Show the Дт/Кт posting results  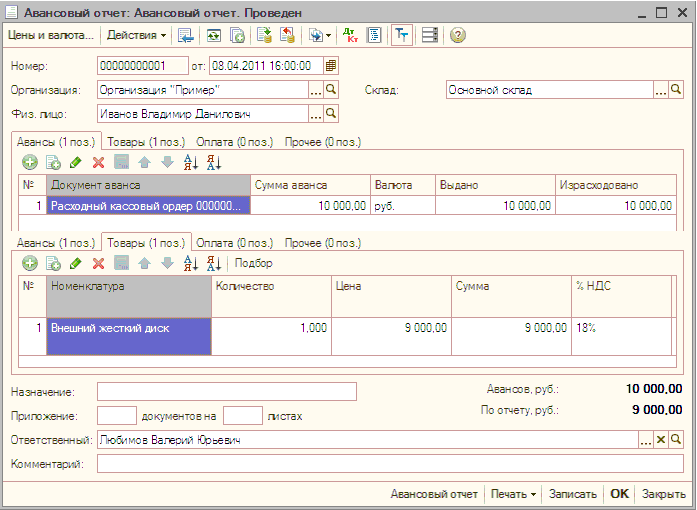point(350,35)
